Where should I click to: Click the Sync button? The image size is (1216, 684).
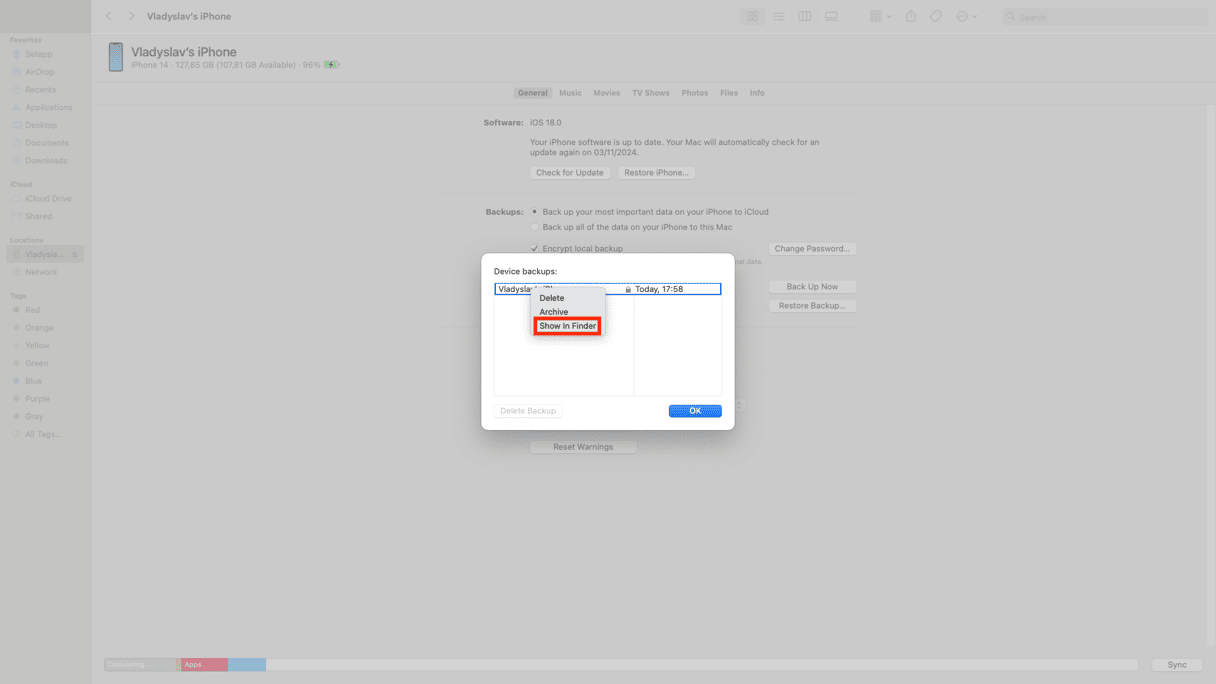pos(1177,665)
